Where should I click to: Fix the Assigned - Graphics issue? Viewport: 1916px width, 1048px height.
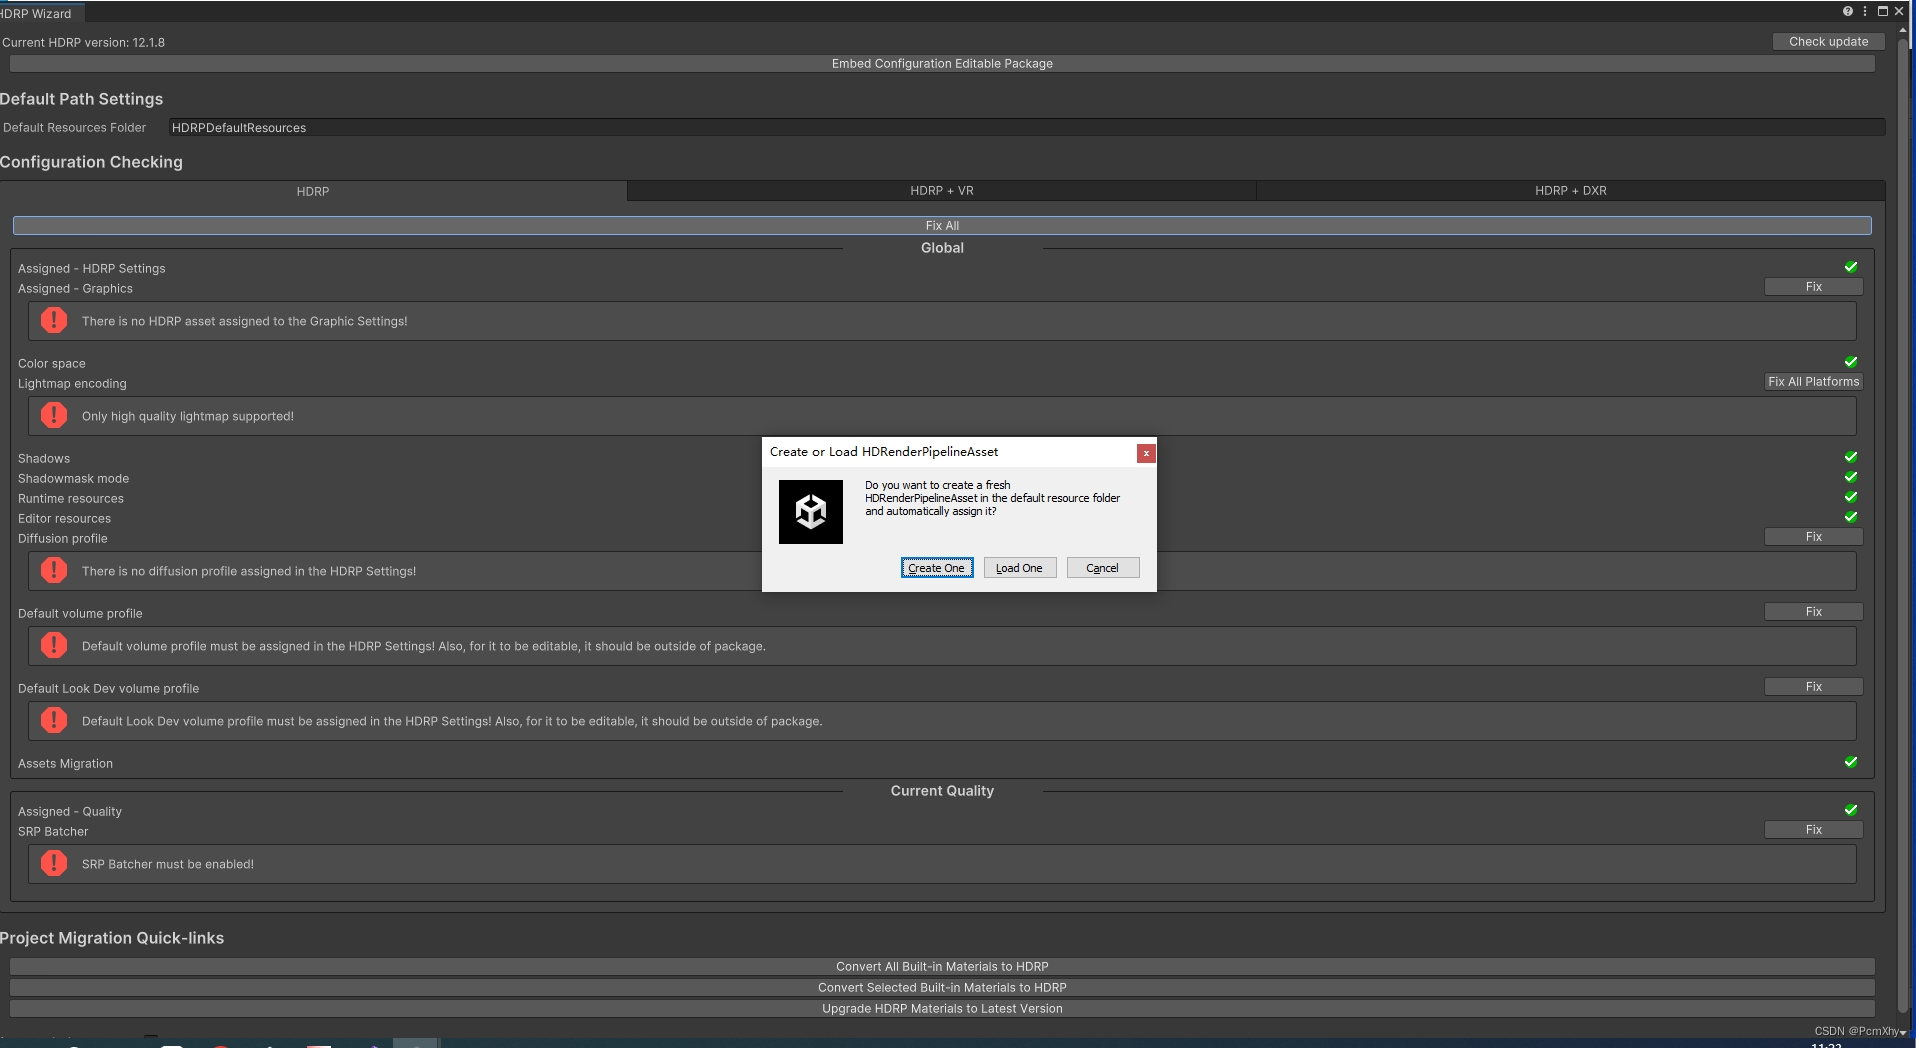[x=1813, y=287]
